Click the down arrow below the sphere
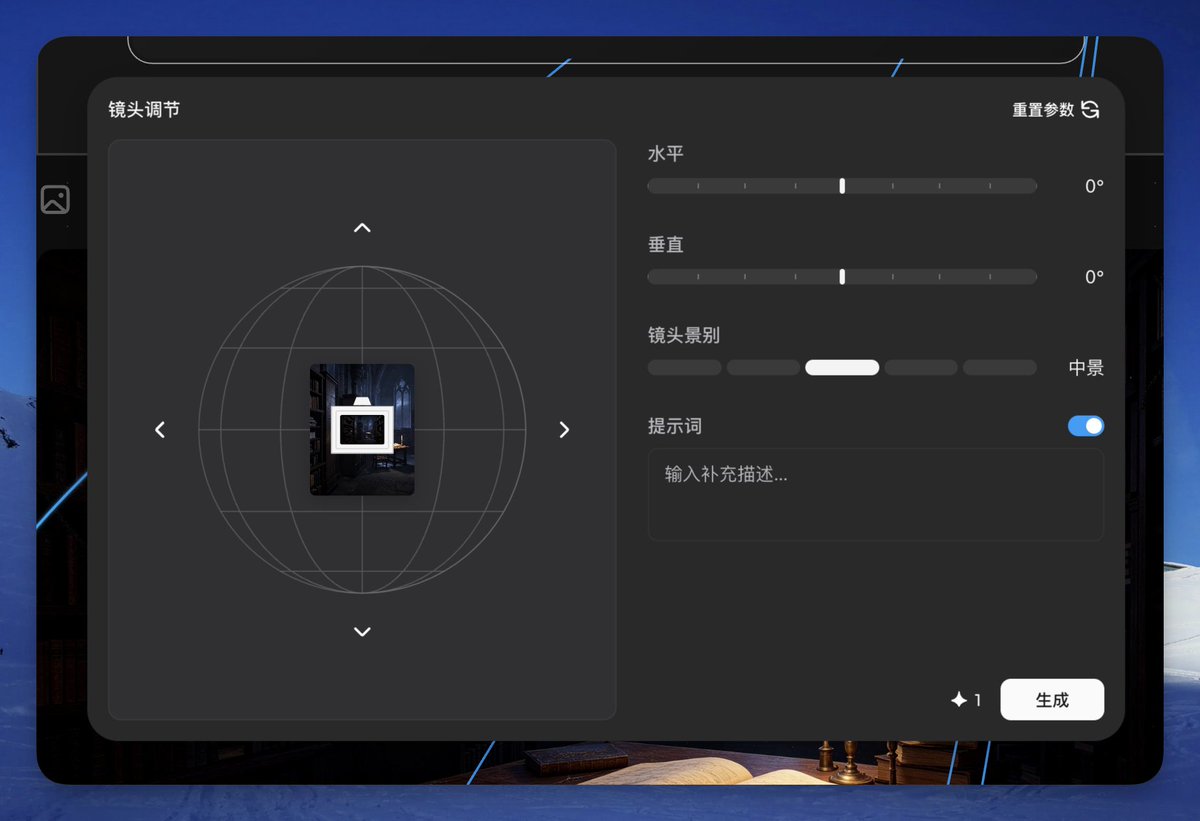Screen dimensions: 1200x821 click(x=362, y=631)
